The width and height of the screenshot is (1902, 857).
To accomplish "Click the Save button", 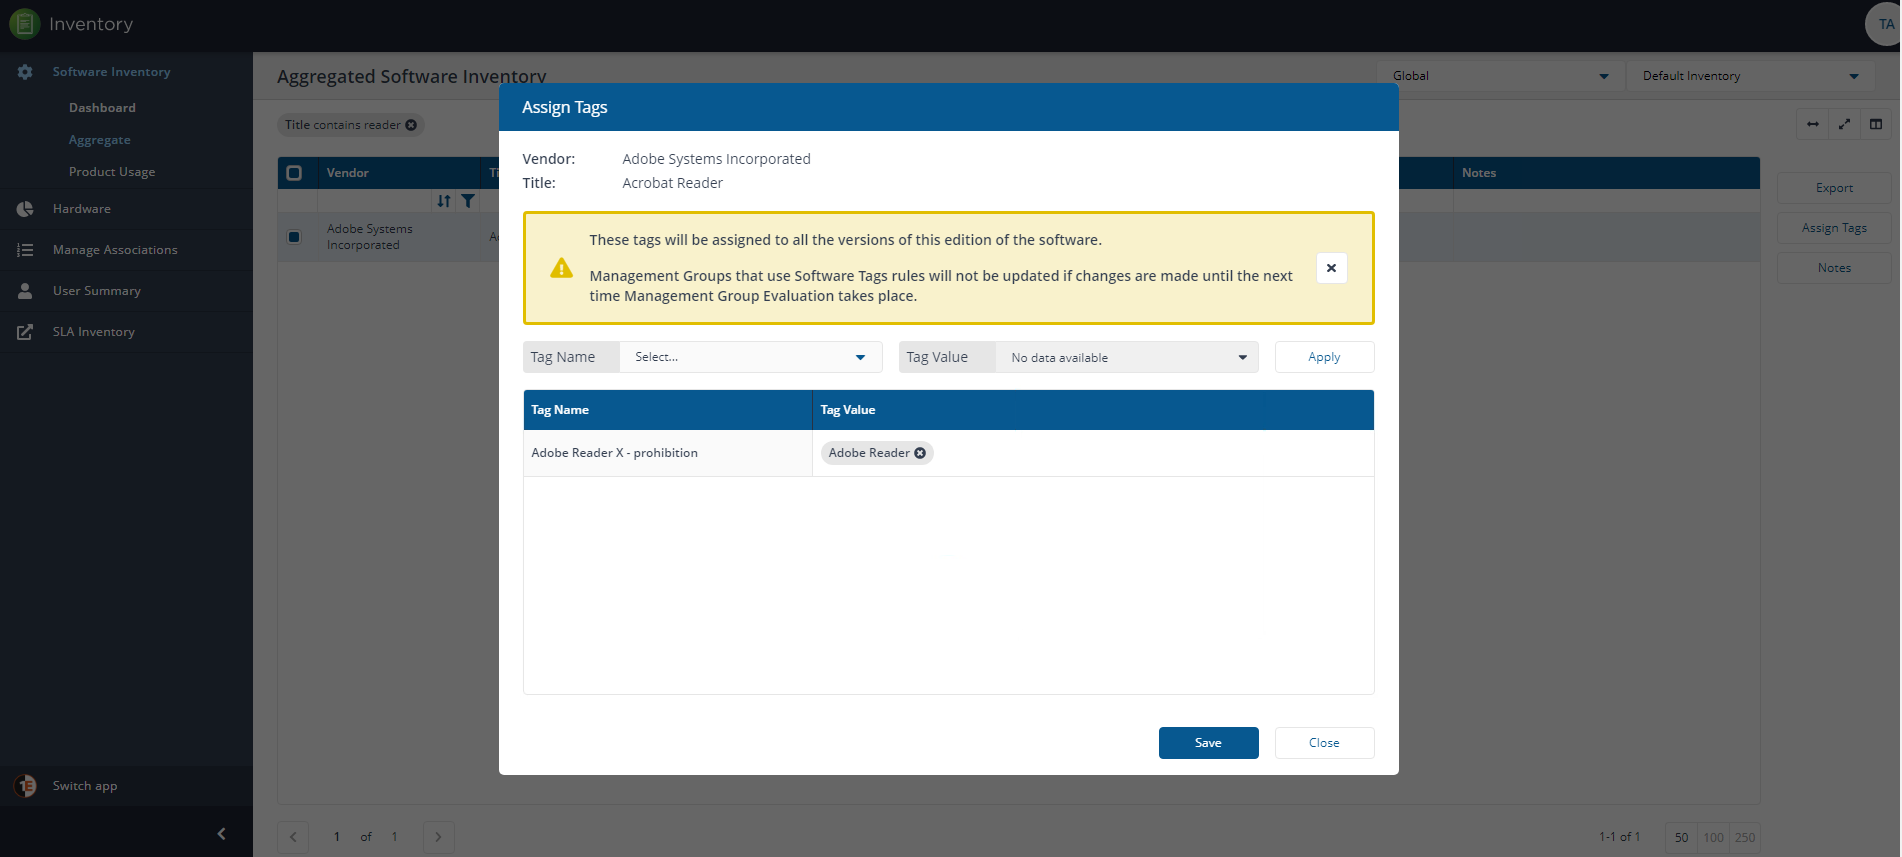I will (1208, 743).
